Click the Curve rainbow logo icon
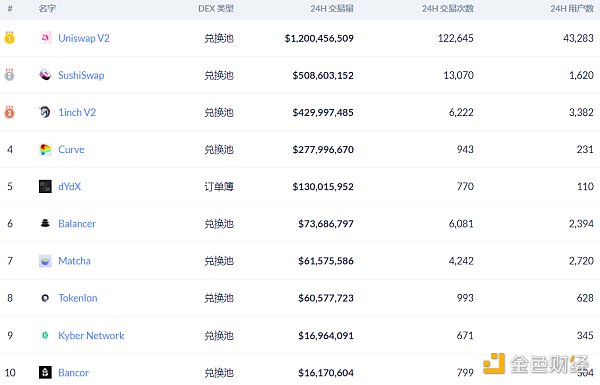 point(46,149)
